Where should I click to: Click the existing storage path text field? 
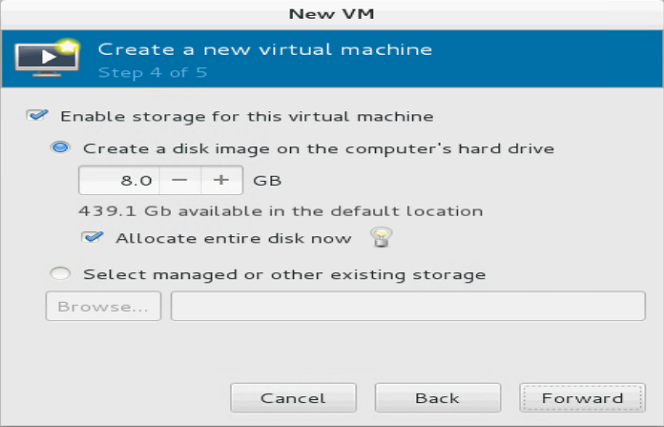click(x=408, y=306)
